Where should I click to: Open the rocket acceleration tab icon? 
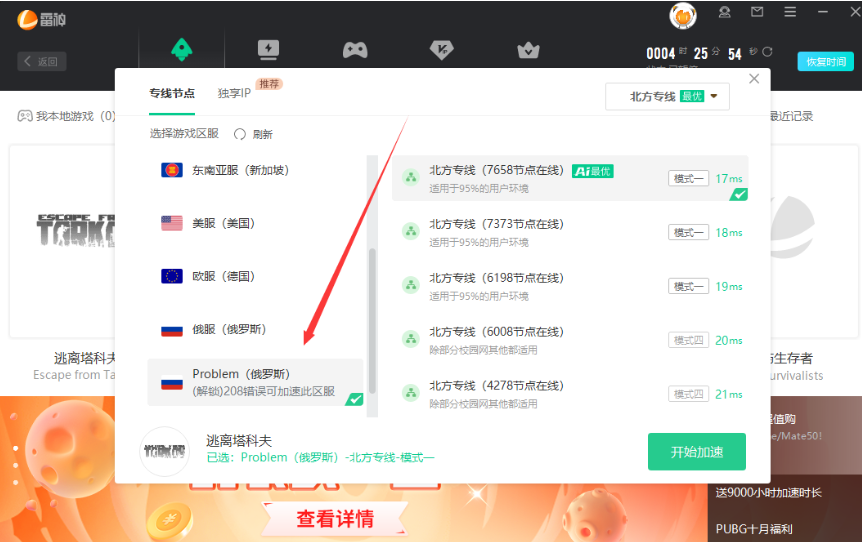181,50
